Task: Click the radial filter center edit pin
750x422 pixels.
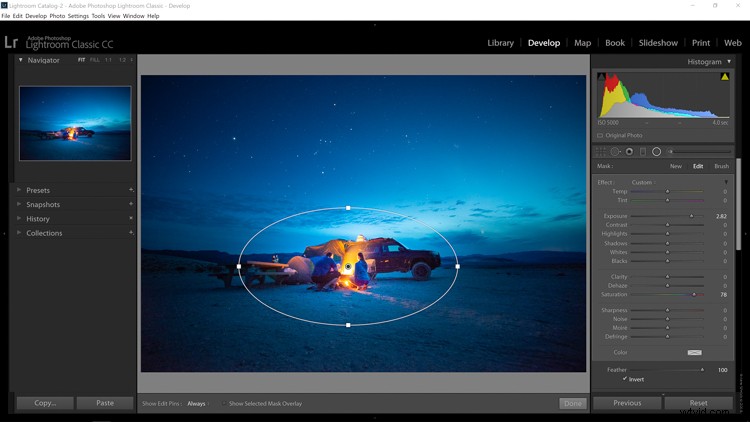Action: coord(348,267)
